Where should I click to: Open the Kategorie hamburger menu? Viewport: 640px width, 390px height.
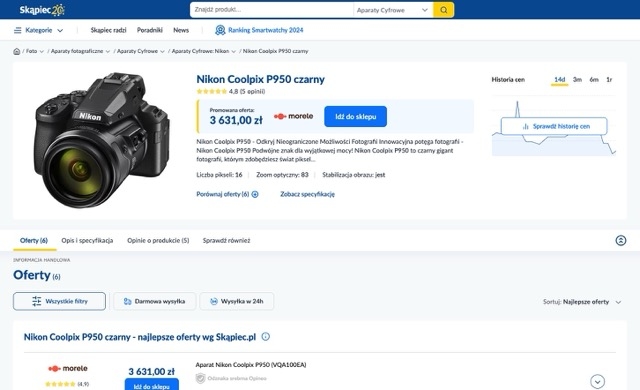(38, 30)
